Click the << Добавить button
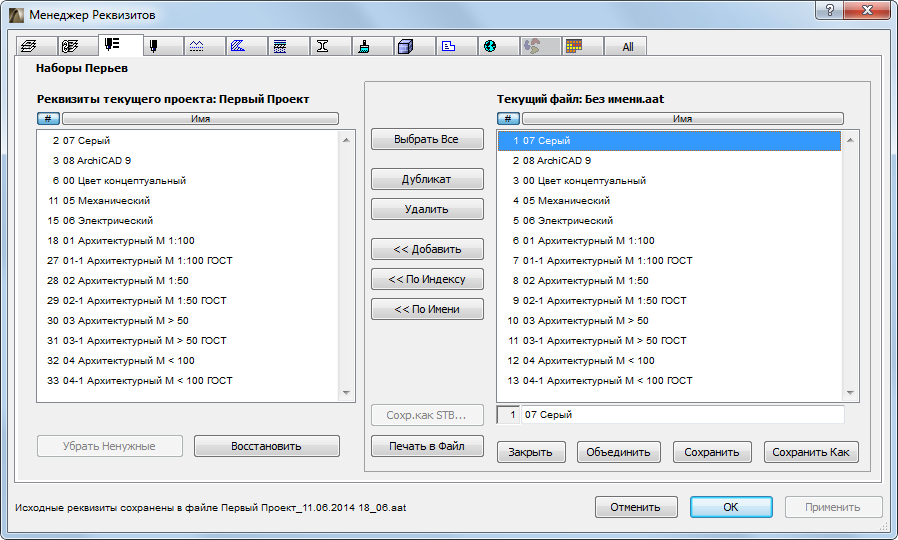 [427, 249]
